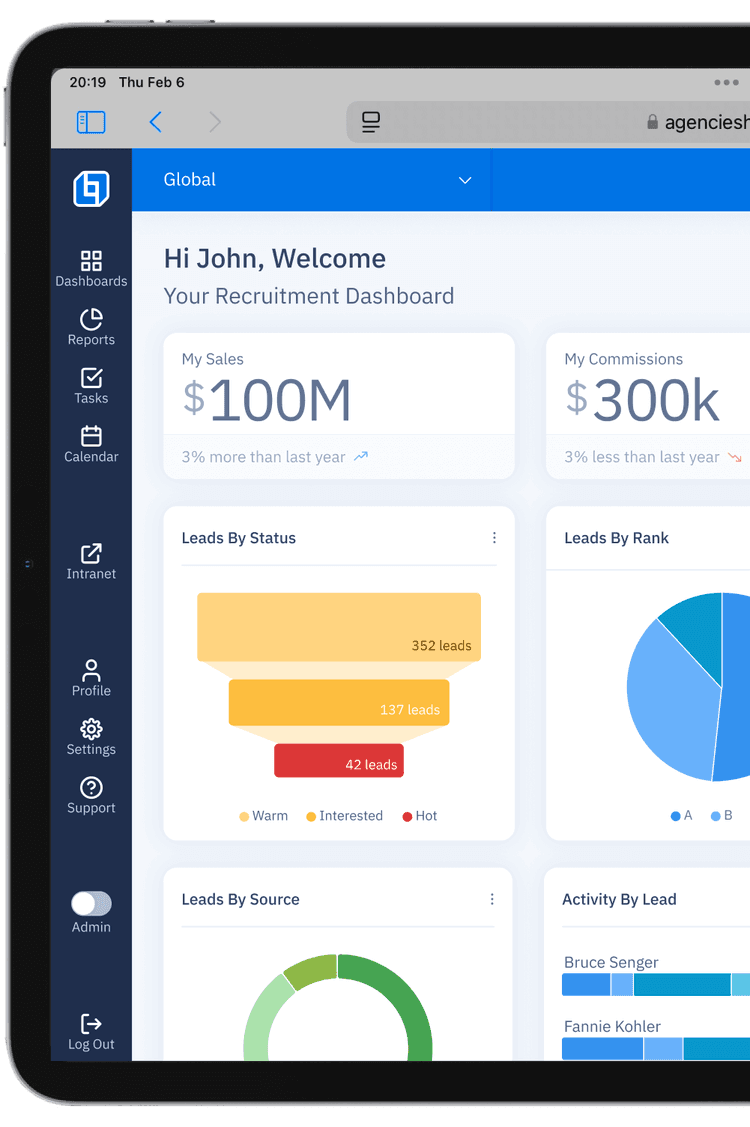Go to Tasks in the sidebar
The height and width of the screenshot is (1127, 750).
click(91, 379)
